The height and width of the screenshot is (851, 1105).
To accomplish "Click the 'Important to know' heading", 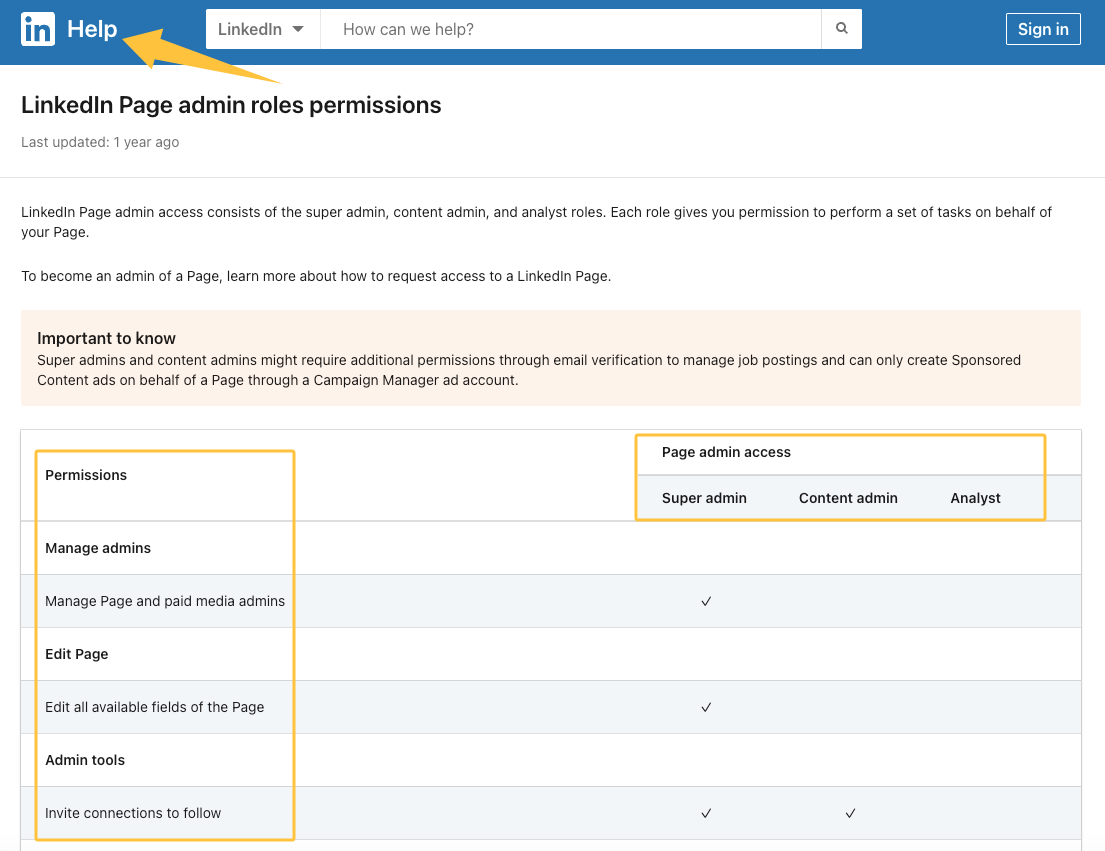I will pyautogui.click(x=106, y=338).
